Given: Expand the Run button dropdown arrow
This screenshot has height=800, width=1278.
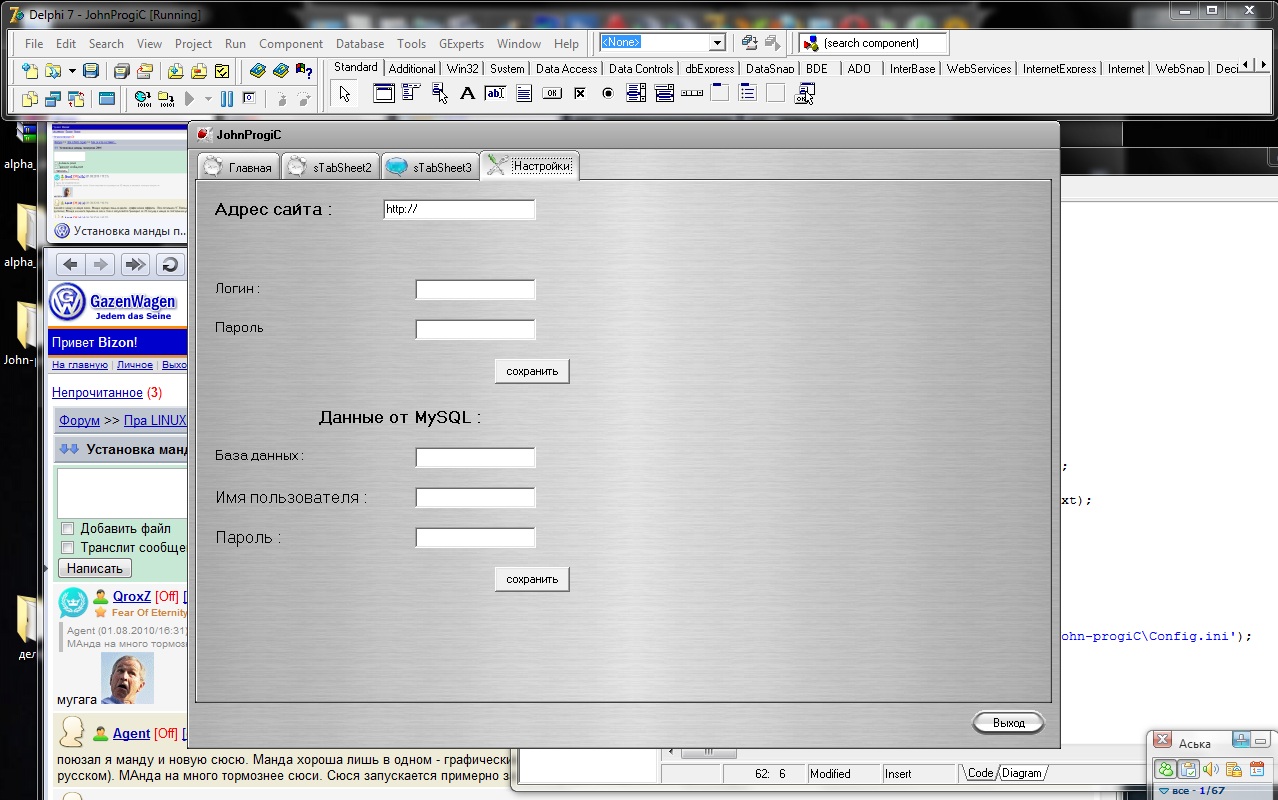Looking at the screenshot, I should (x=208, y=98).
